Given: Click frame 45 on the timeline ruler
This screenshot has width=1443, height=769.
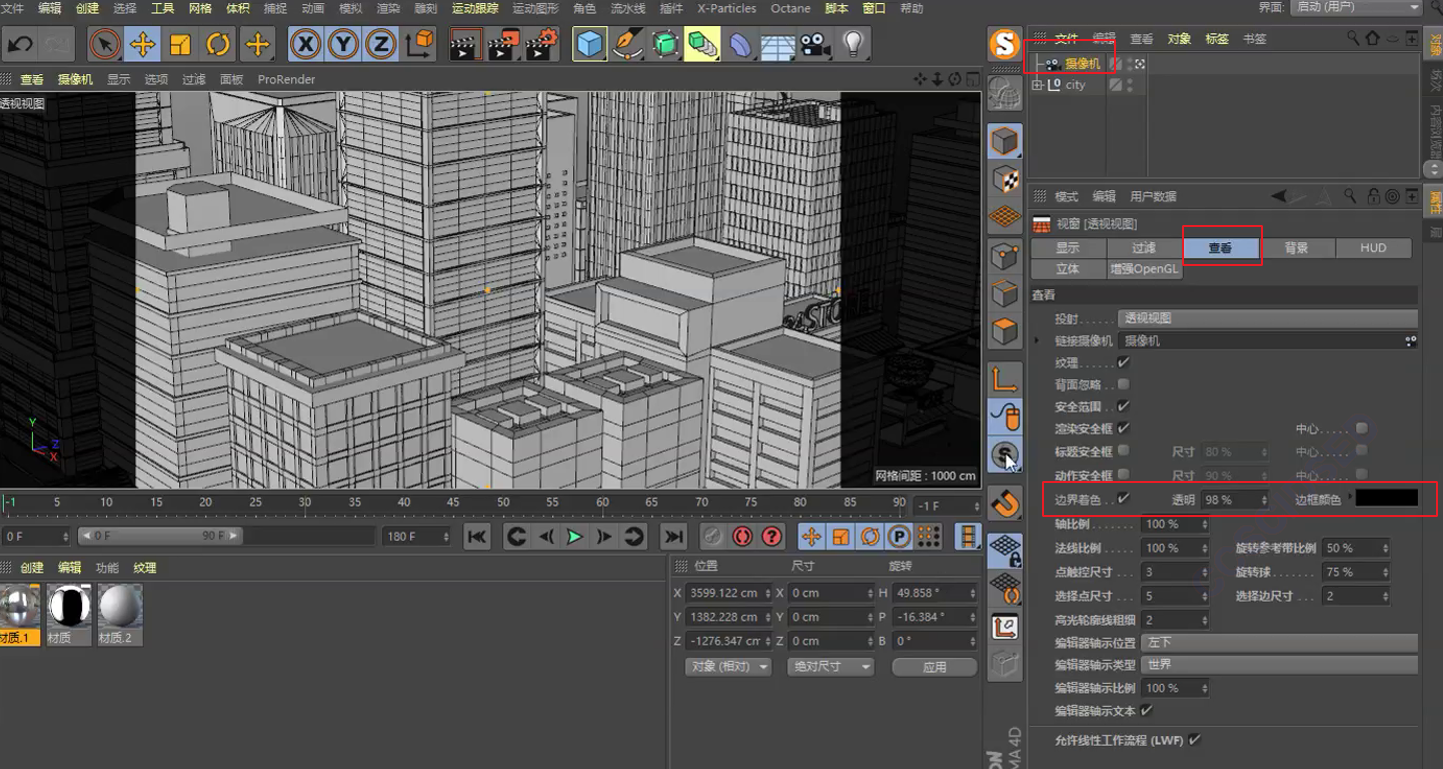Looking at the screenshot, I should click(453, 502).
